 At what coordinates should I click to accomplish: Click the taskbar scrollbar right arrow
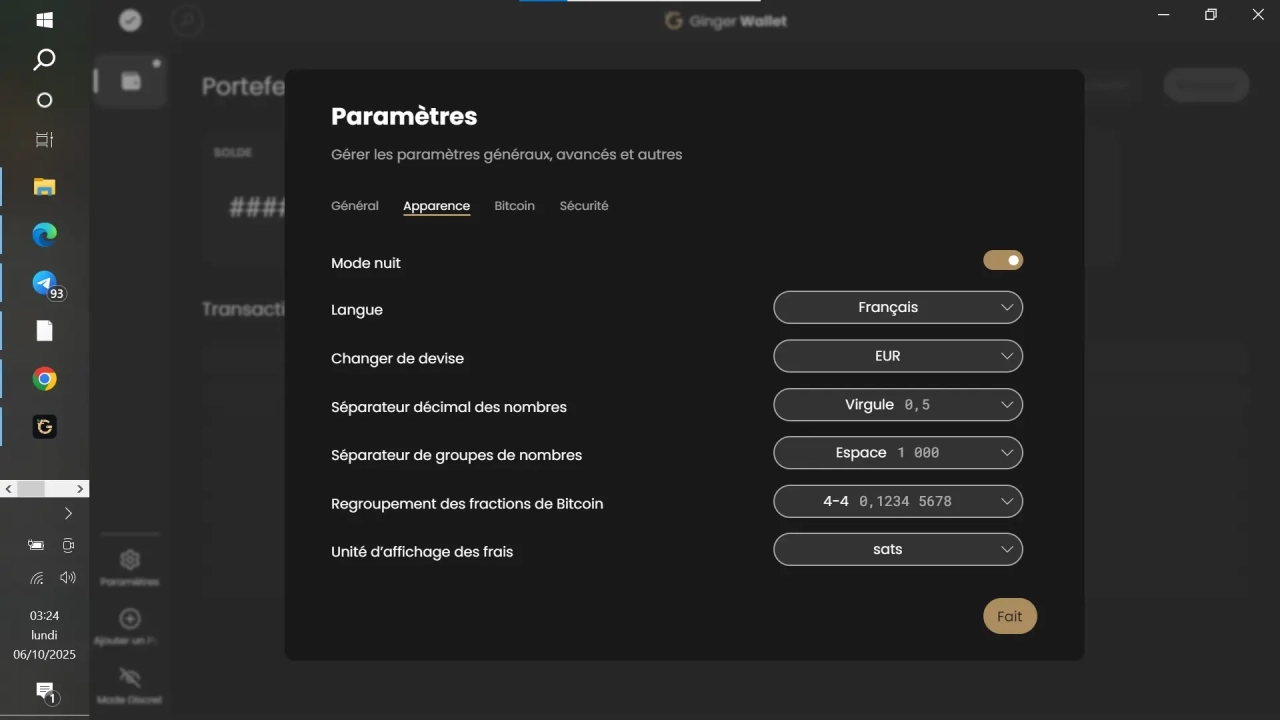82,489
